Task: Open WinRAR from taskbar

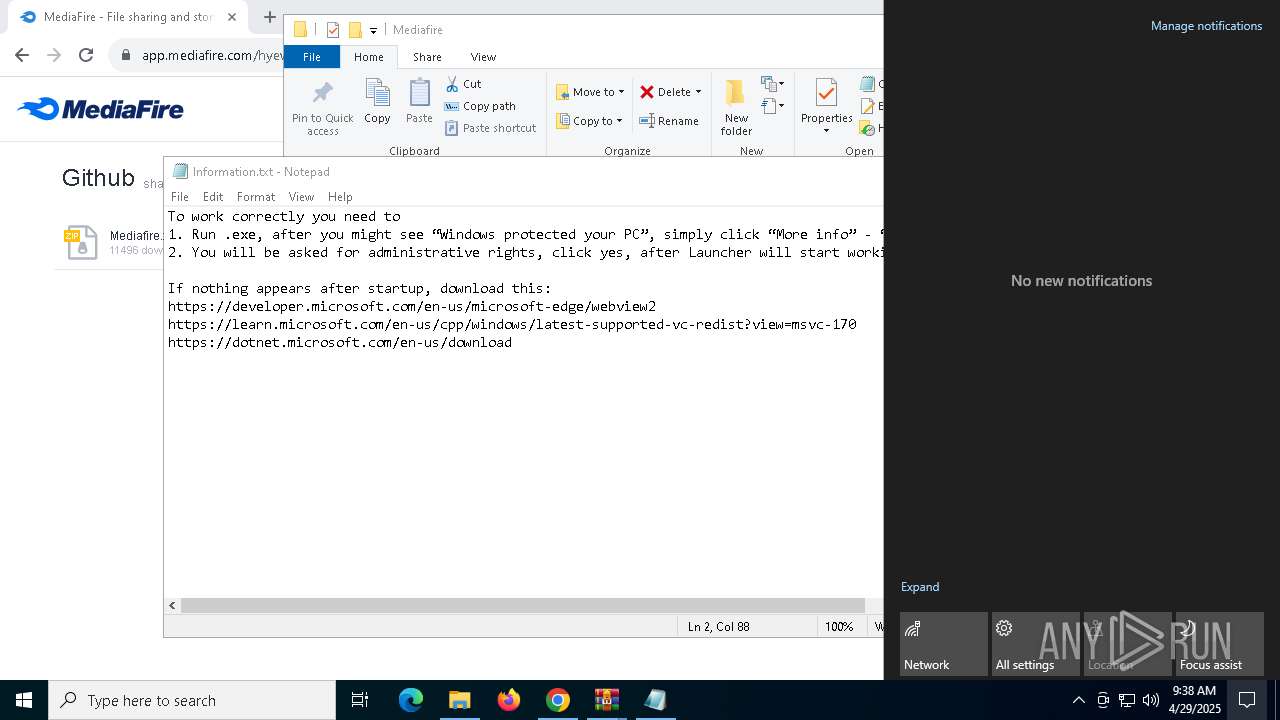Action: (607, 700)
